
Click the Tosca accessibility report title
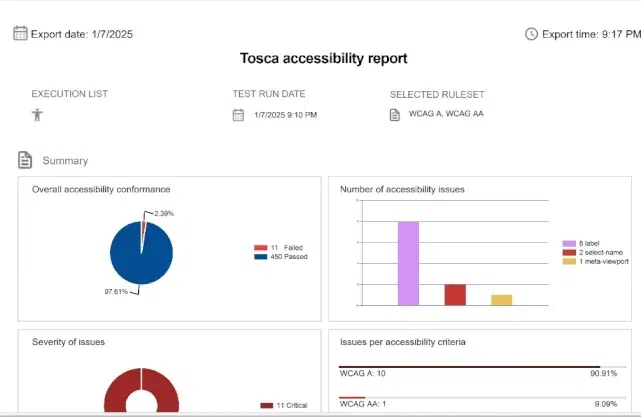pos(323,58)
